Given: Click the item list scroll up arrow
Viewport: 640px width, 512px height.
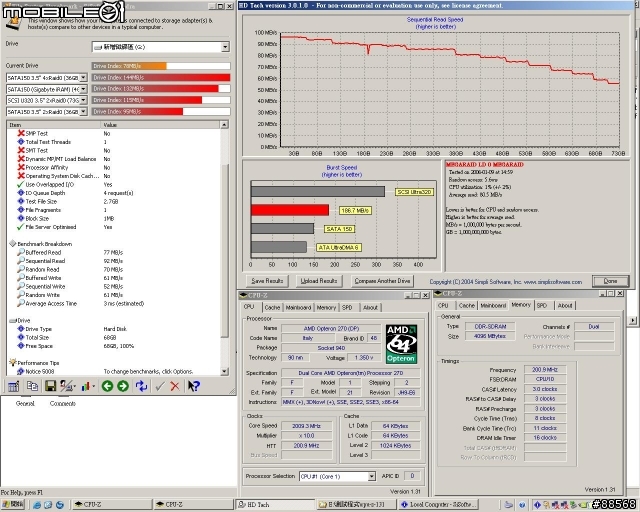Looking at the screenshot, I should point(224,125).
